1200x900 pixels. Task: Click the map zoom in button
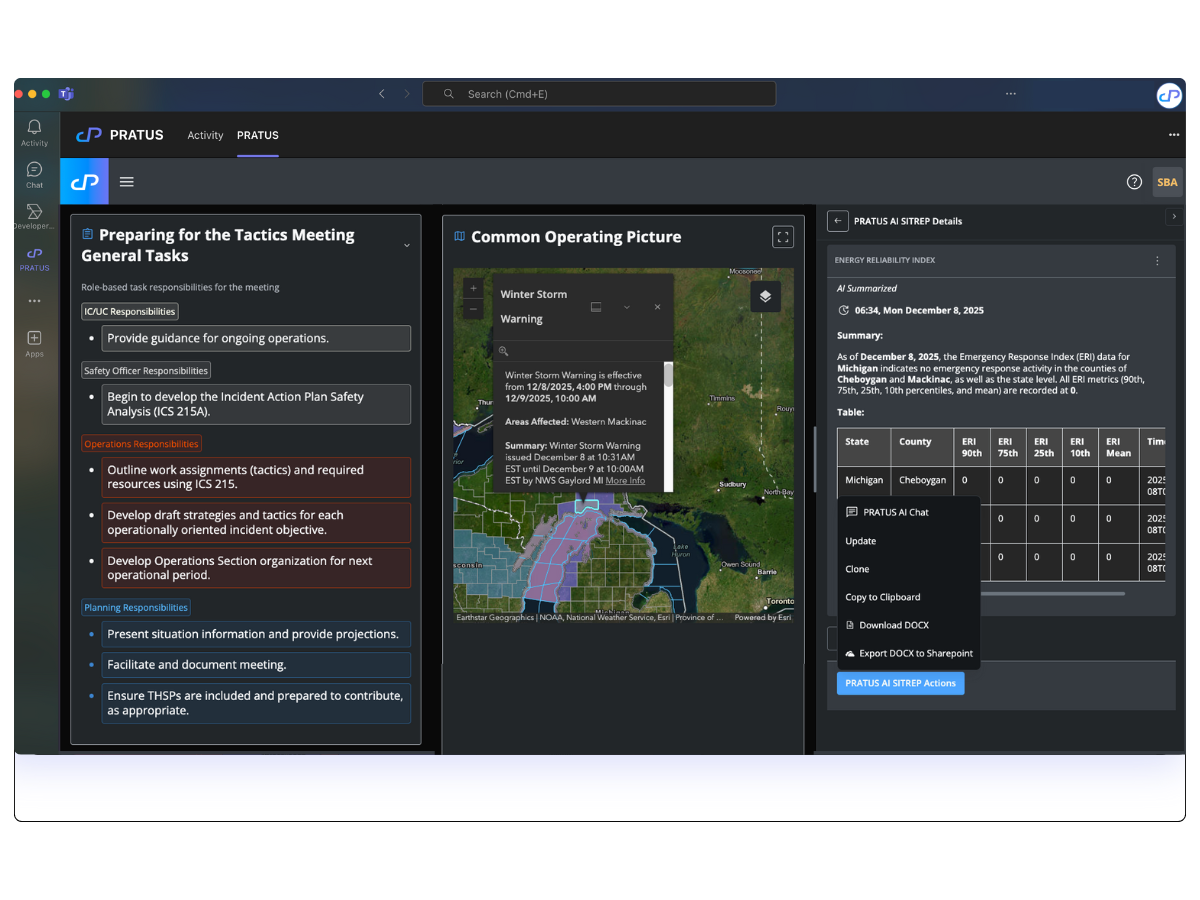click(x=473, y=288)
